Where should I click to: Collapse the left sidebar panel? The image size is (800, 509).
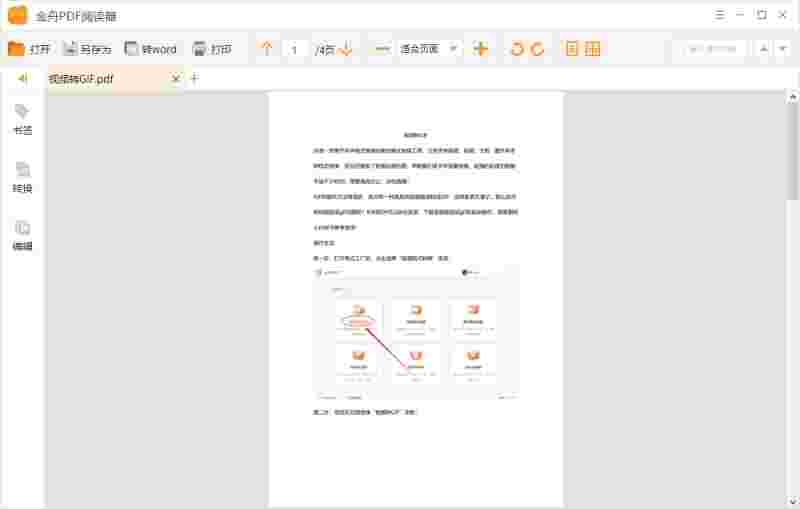click(23, 78)
